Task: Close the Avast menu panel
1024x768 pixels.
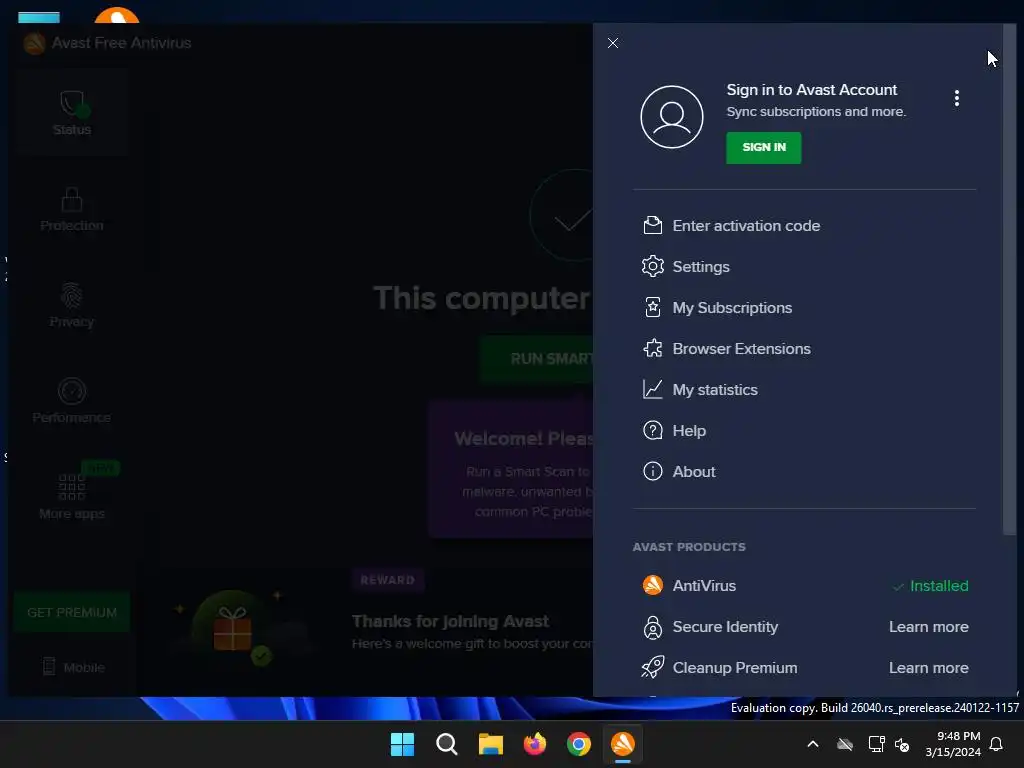Action: [613, 43]
